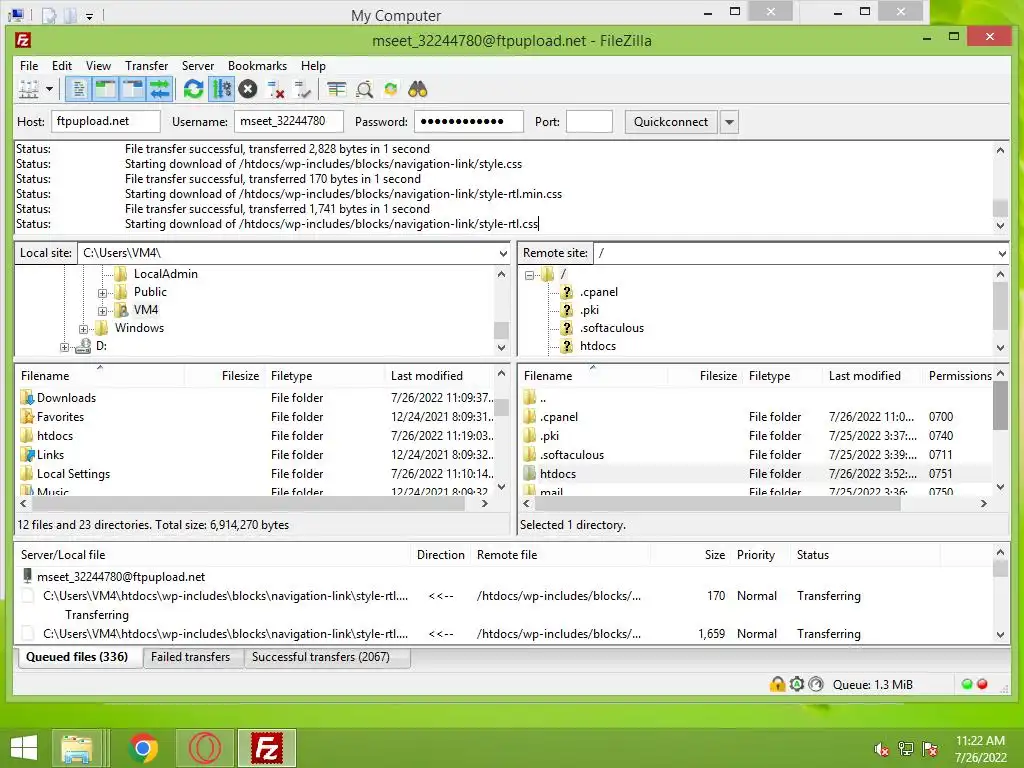Open Local site path dropdown
Viewport: 1024px width, 768px height.
[503, 253]
